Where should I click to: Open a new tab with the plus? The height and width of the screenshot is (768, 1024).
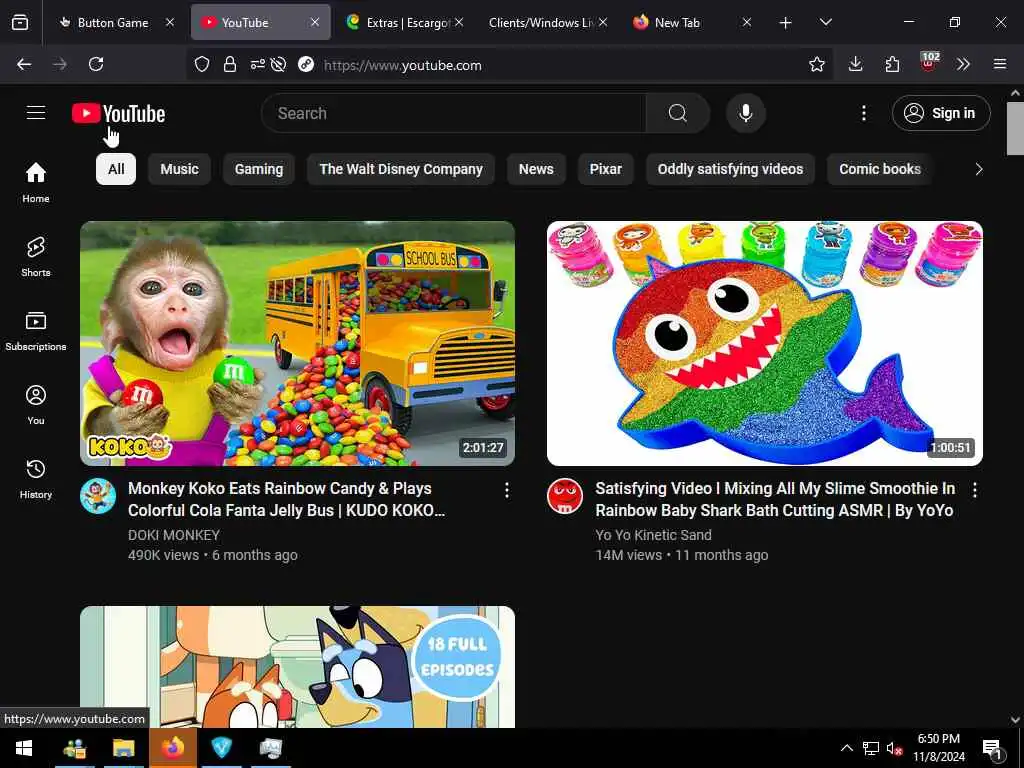[786, 23]
